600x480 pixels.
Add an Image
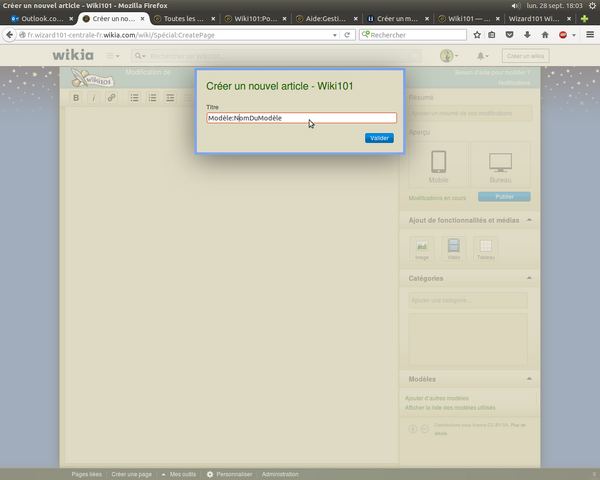[422, 249]
